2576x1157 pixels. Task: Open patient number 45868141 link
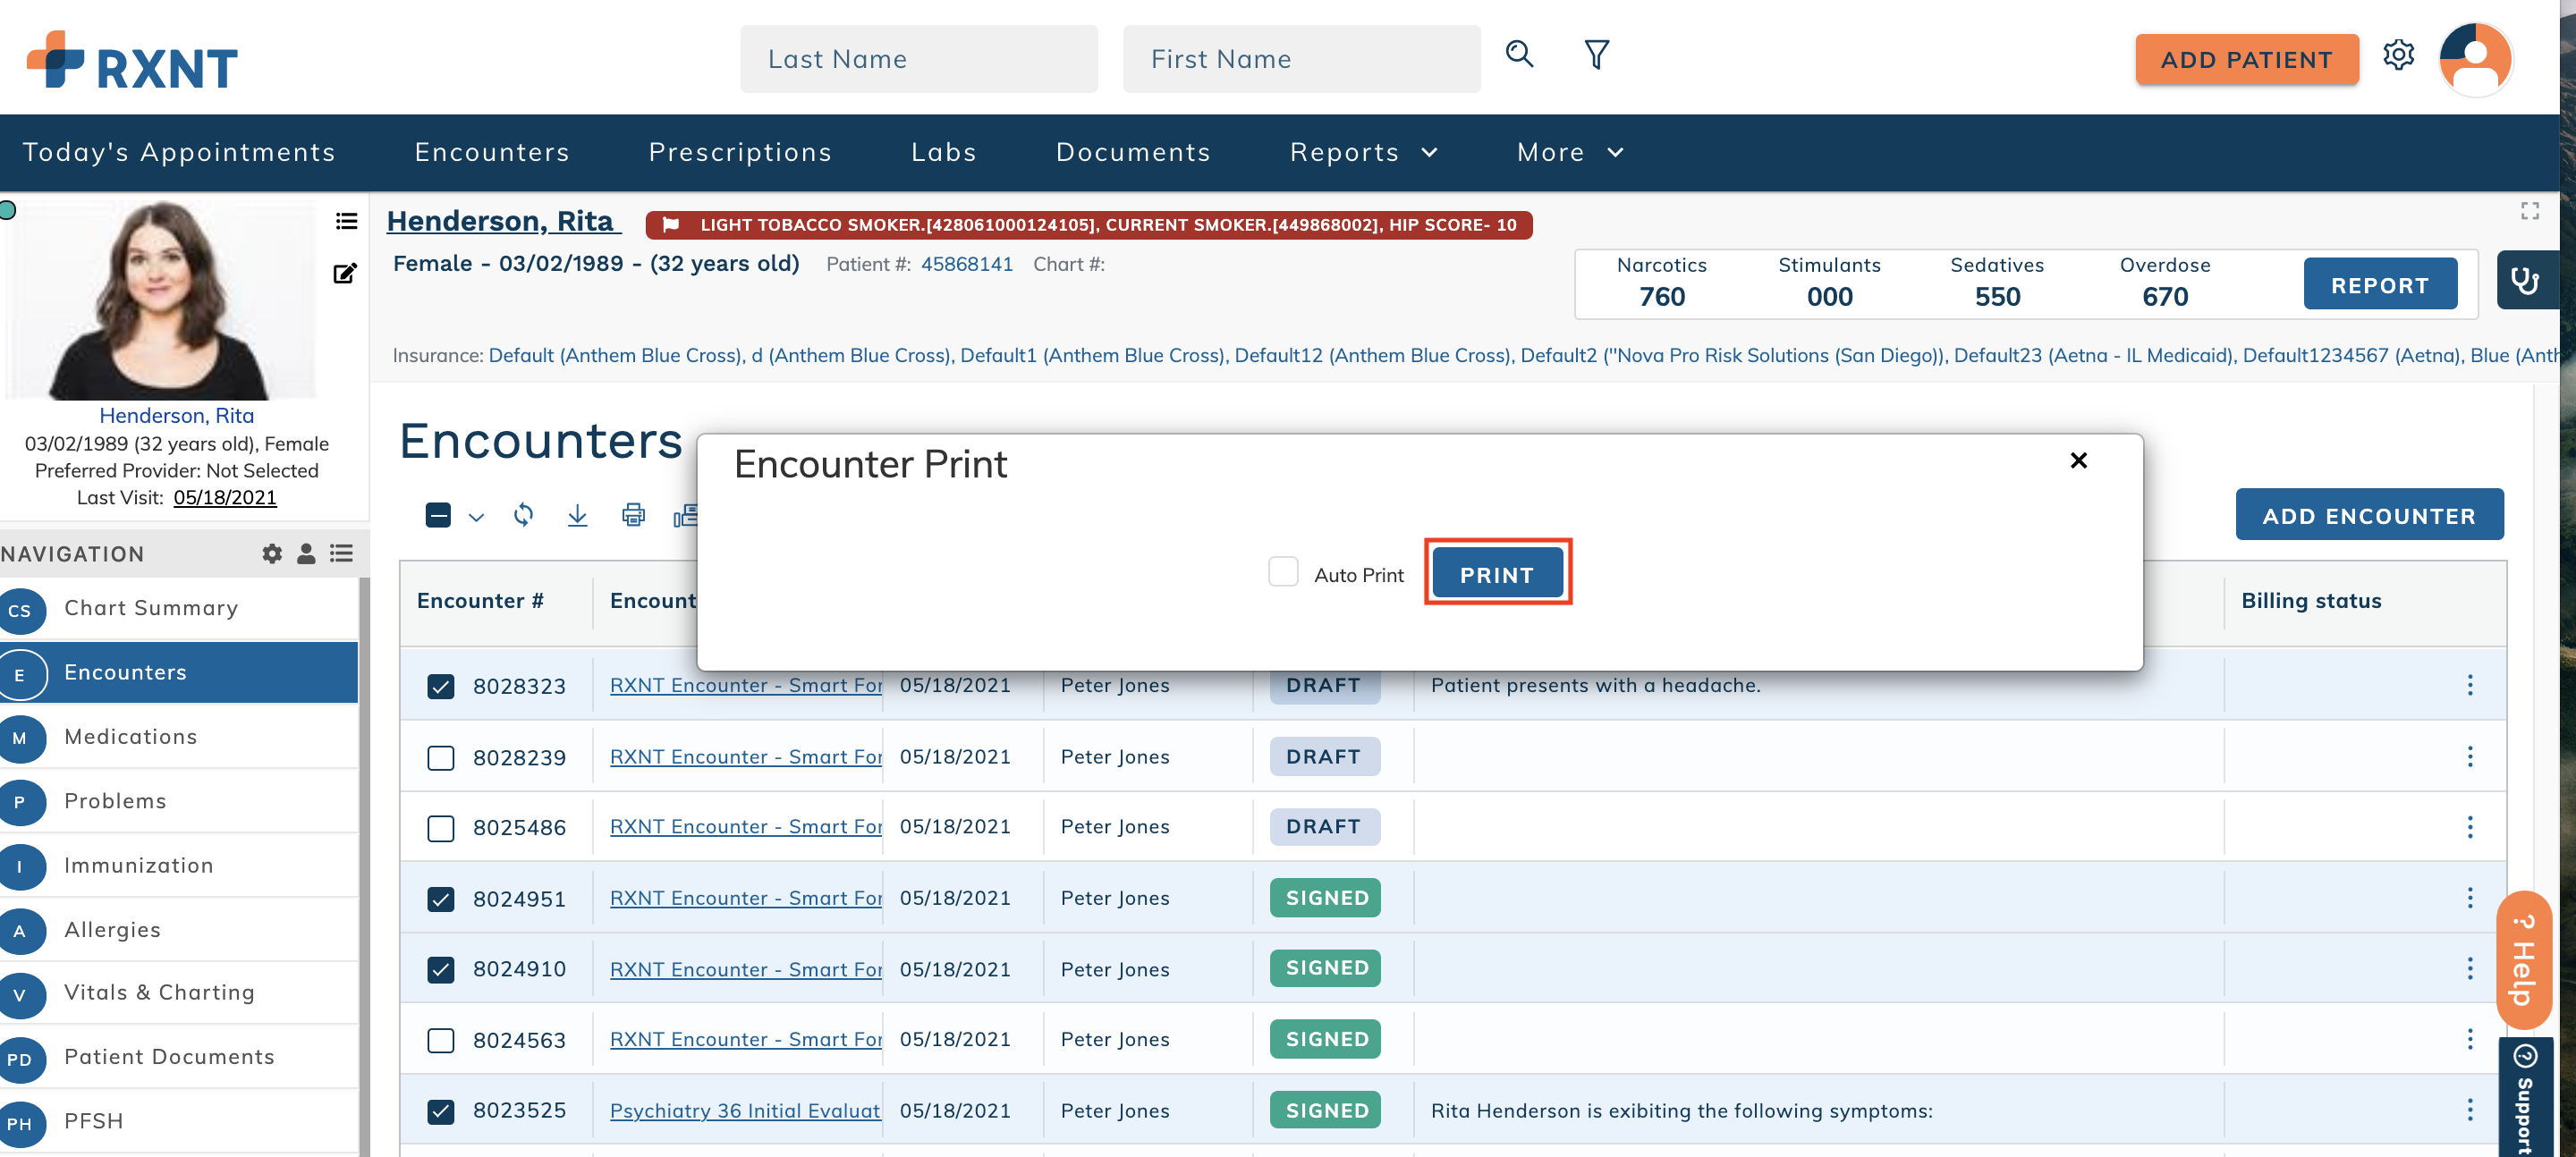(x=966, y=264)
